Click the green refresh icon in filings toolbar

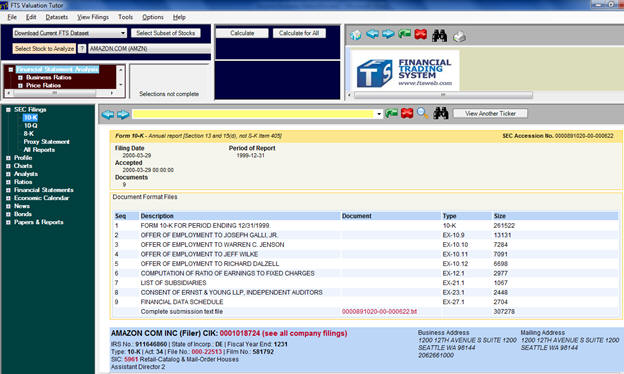tap(391, 113)
